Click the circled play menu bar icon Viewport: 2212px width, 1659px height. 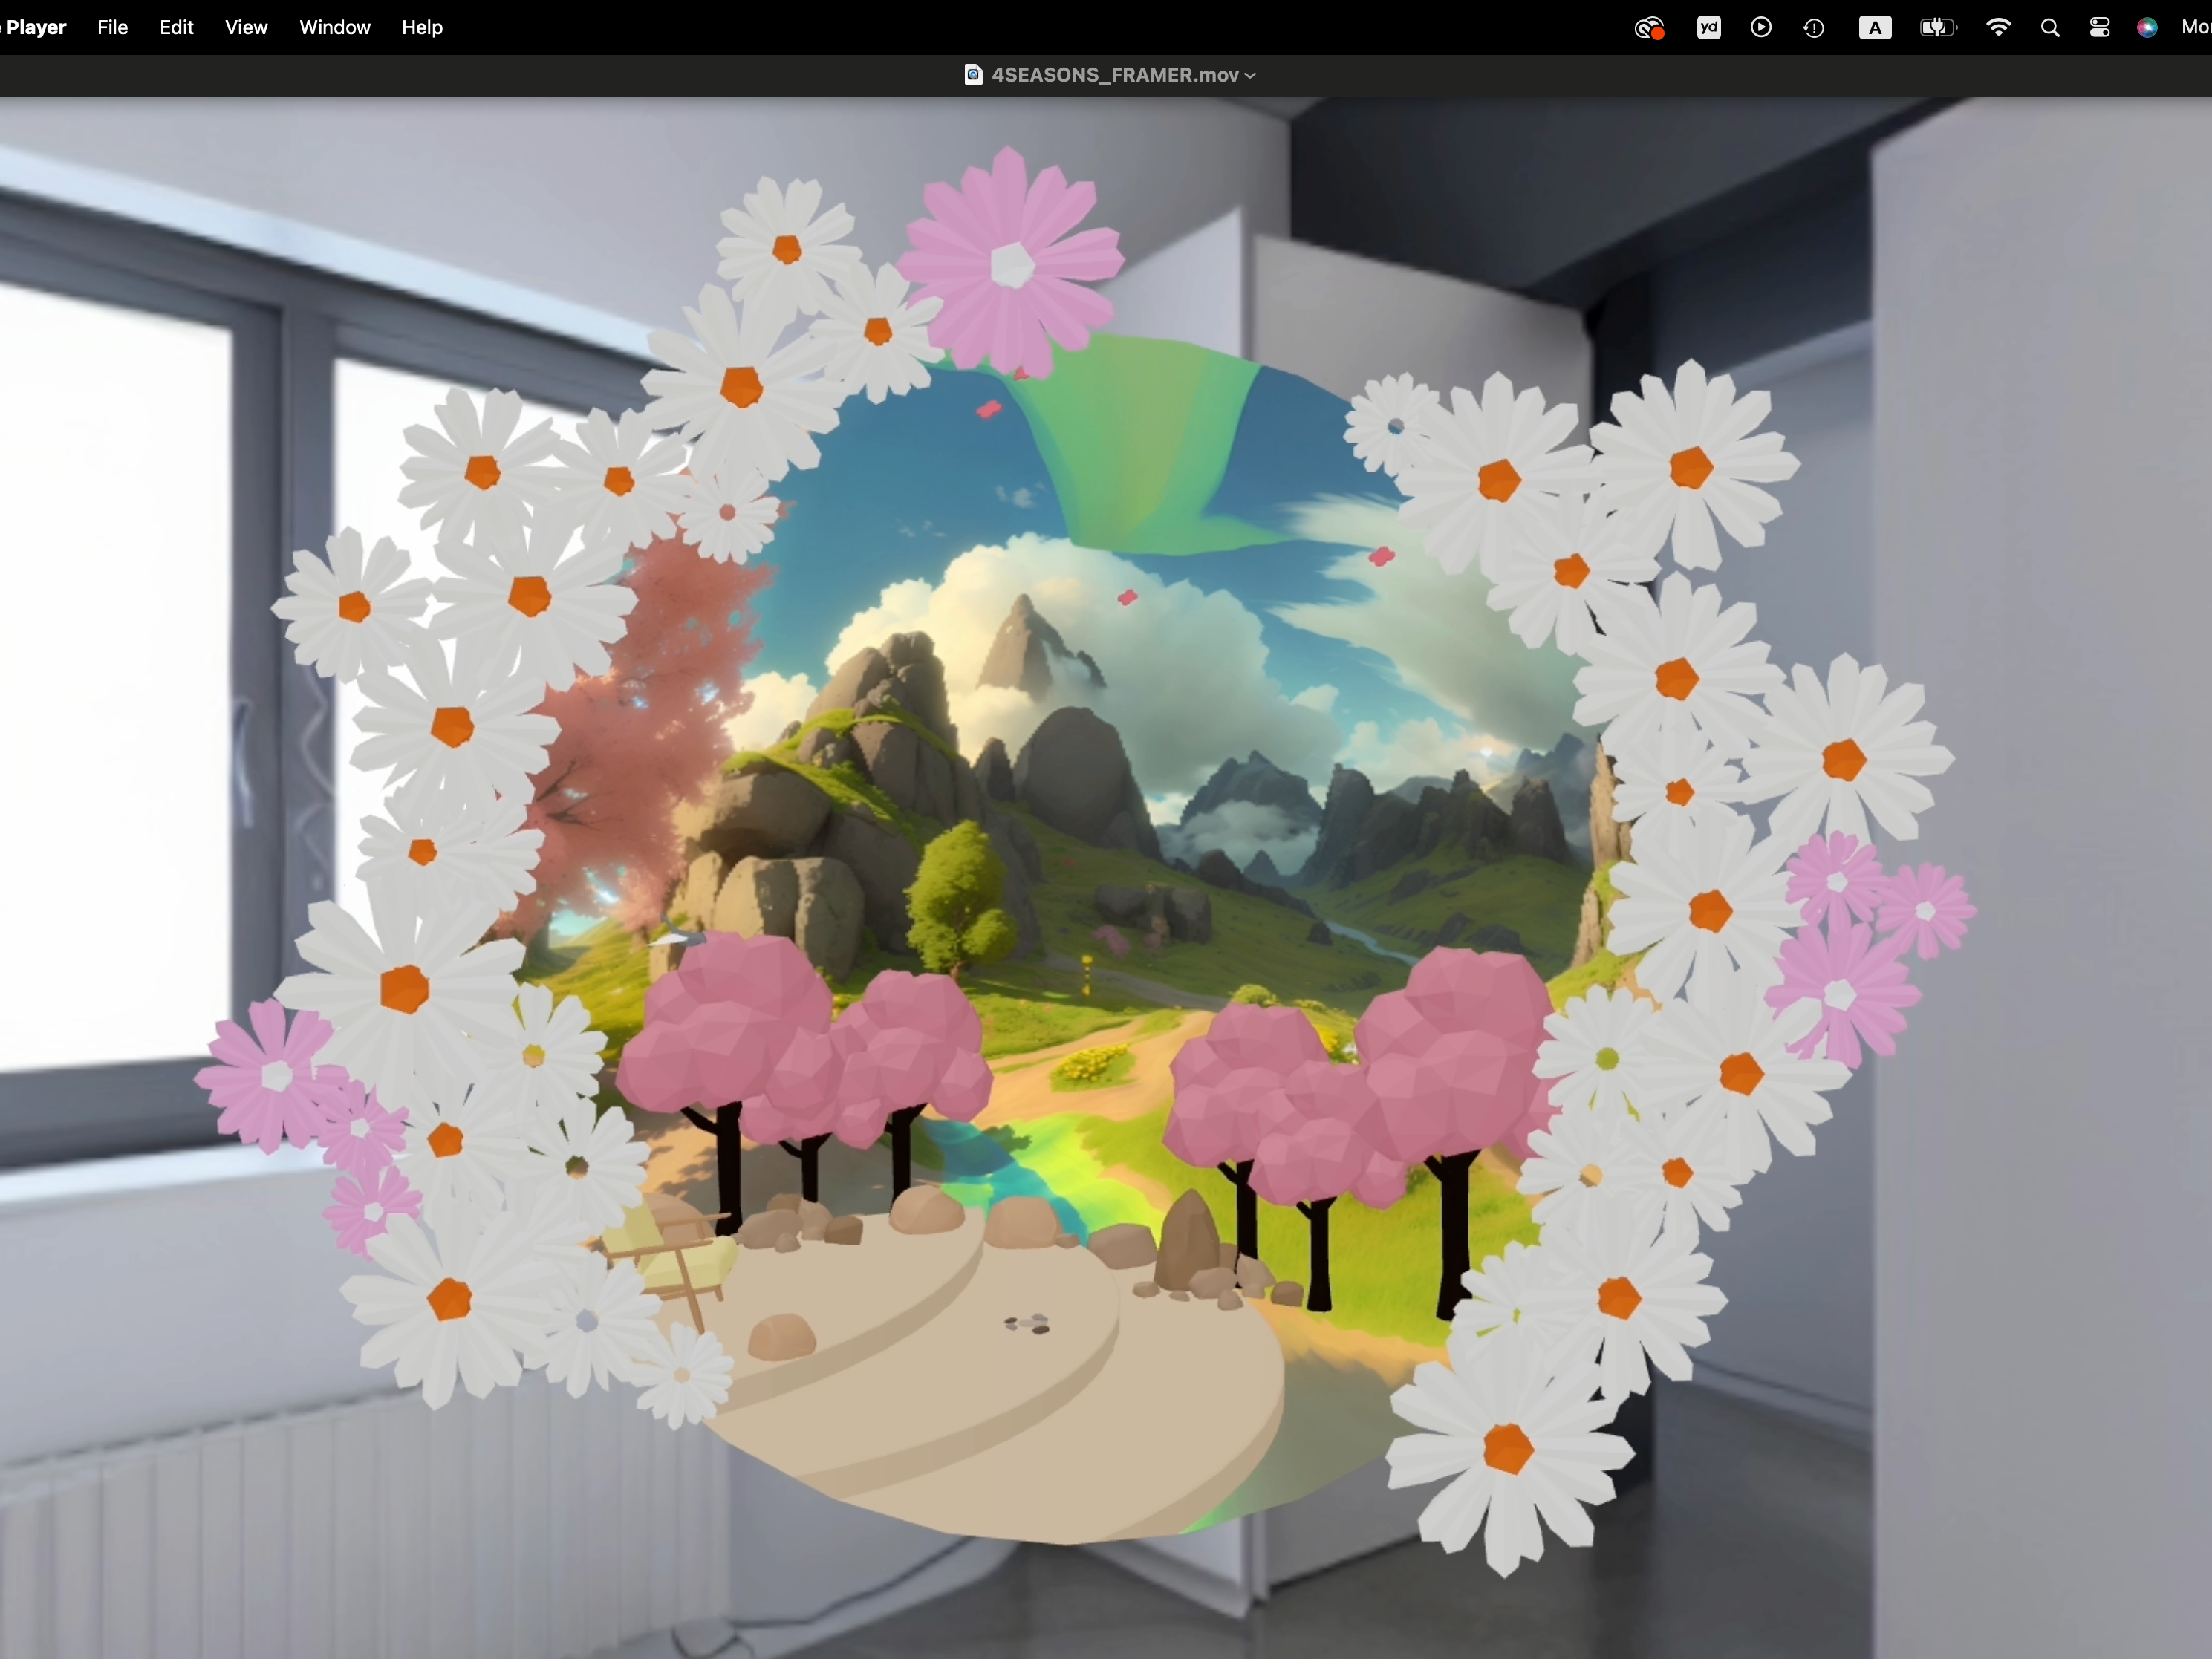point(1761,27)
